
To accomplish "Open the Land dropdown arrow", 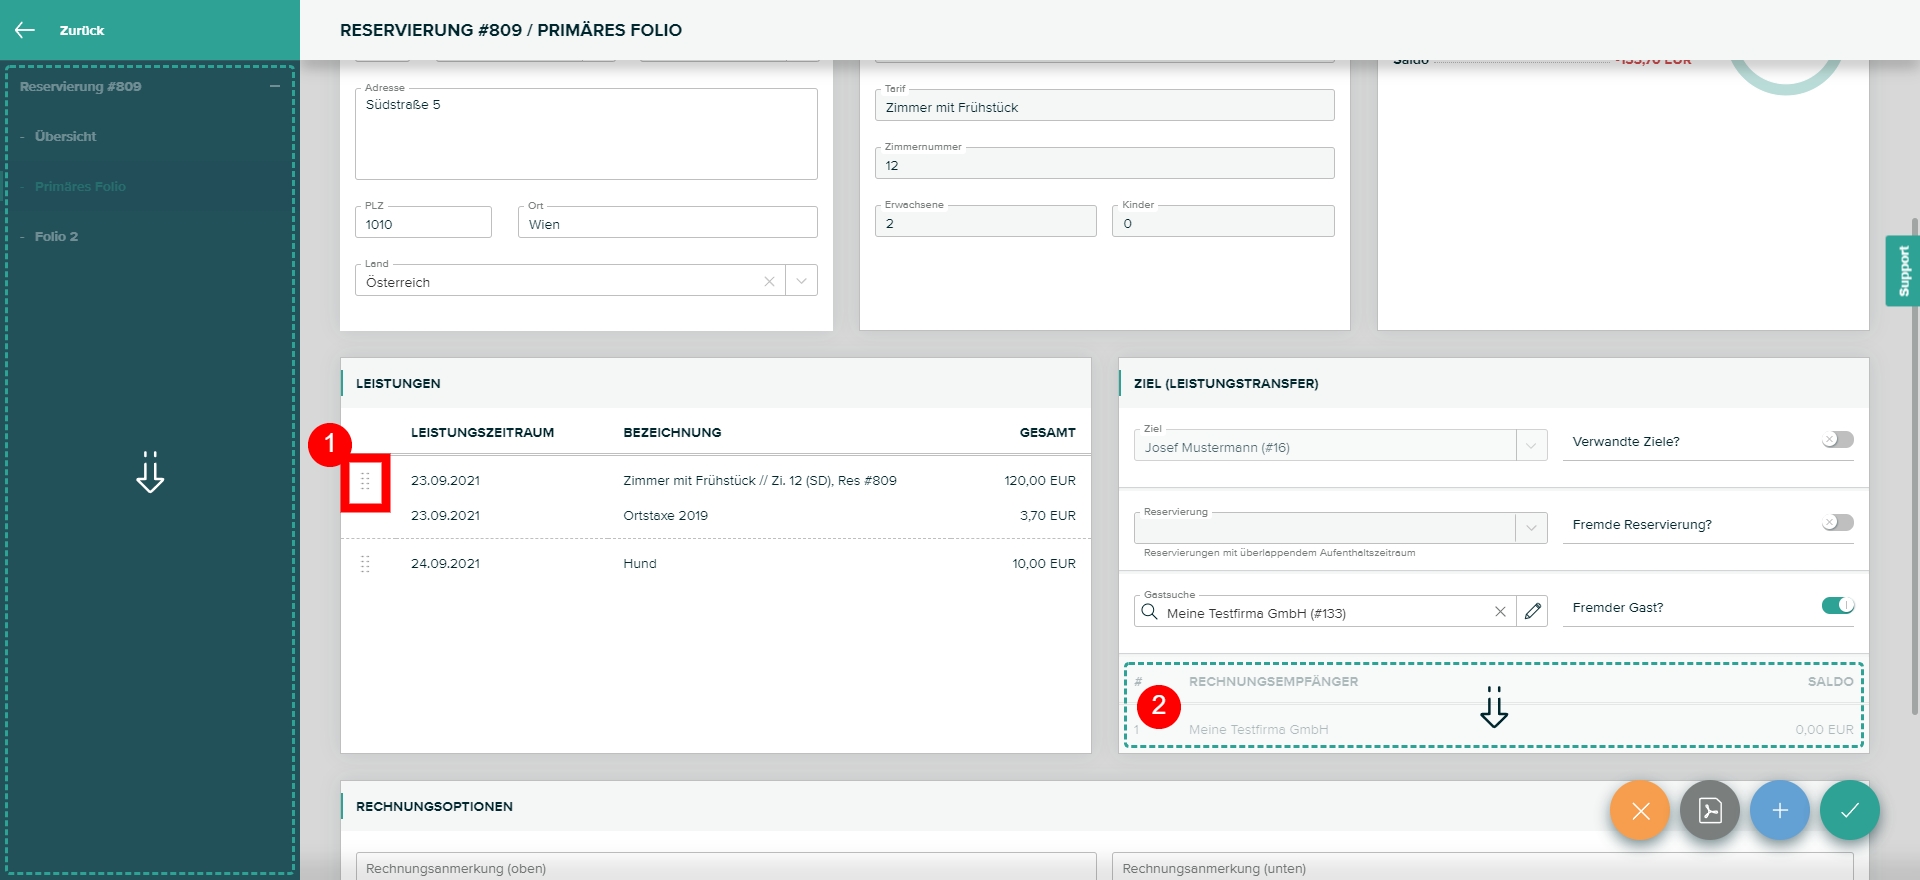I will pyautogui.click(x=801, y=281).
